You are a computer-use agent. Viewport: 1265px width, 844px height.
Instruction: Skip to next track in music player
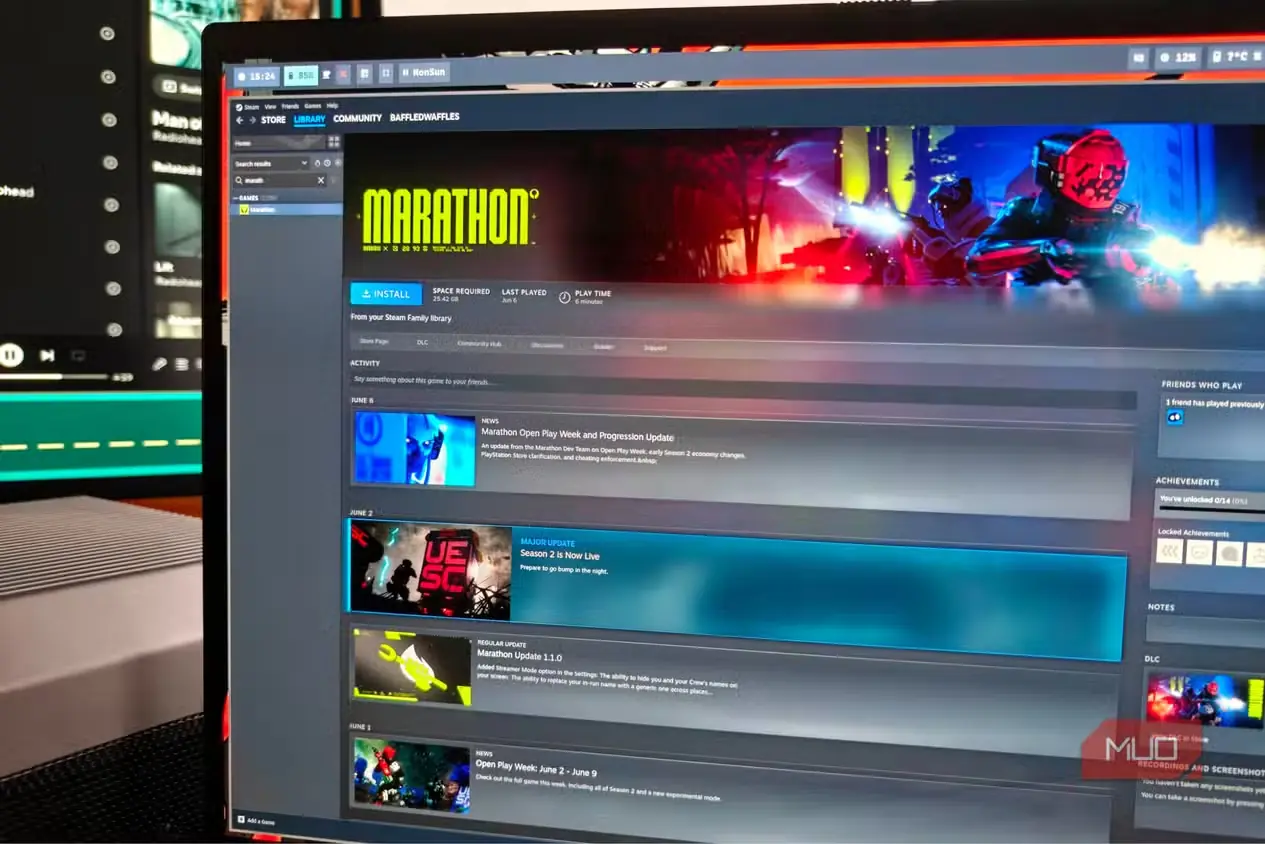[47, 355]
